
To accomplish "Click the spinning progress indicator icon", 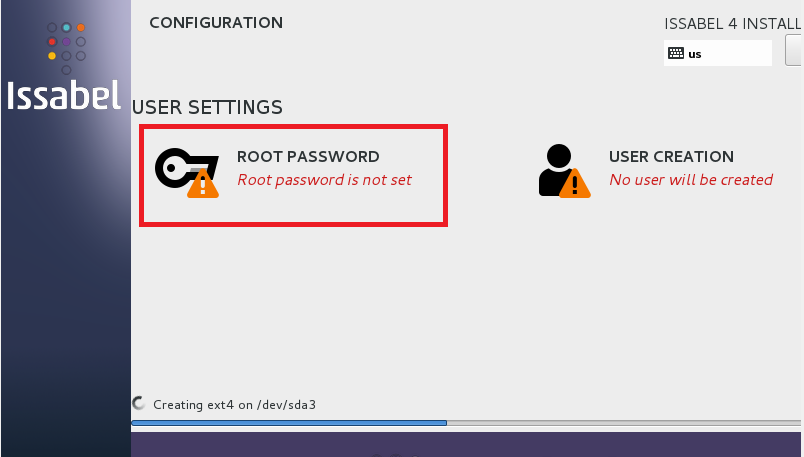I will (x=139, y=404).
